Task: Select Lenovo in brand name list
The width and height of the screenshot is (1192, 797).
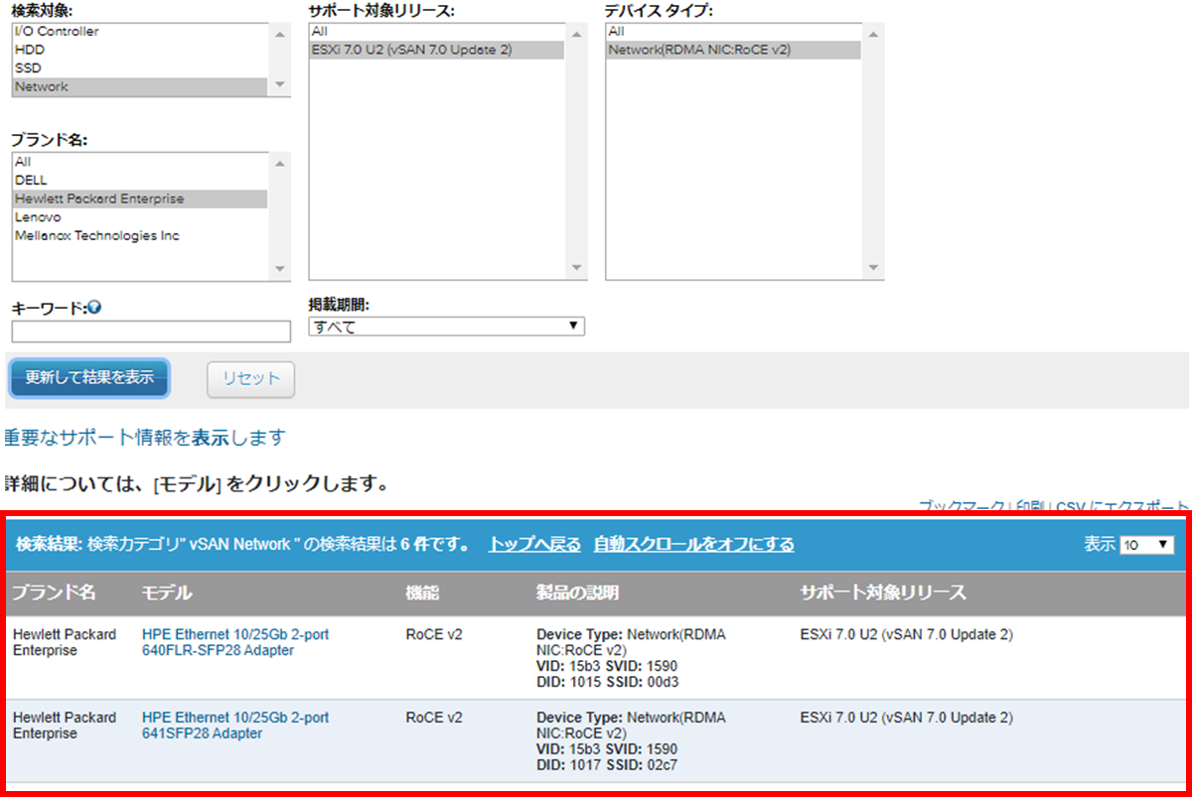Action: (140, 217)
